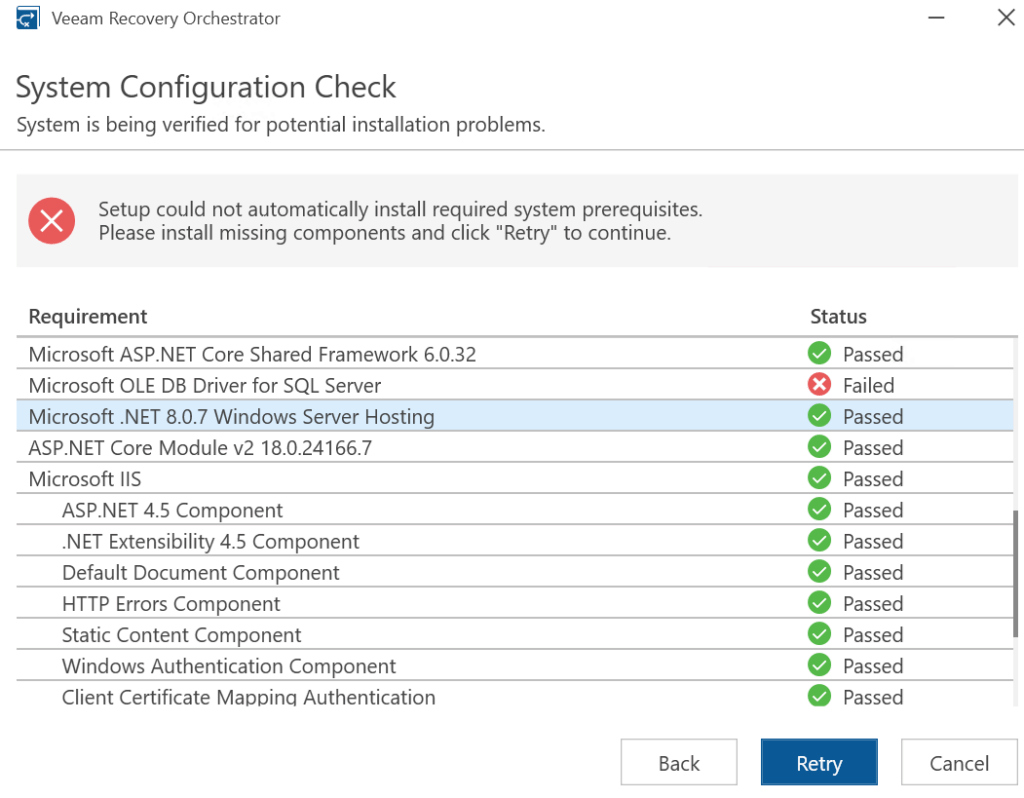Viewport: 1024px width, 798px height.
Task: Click the passed icon for ASP.NET 4.5 Component
Action: (819, 509)
